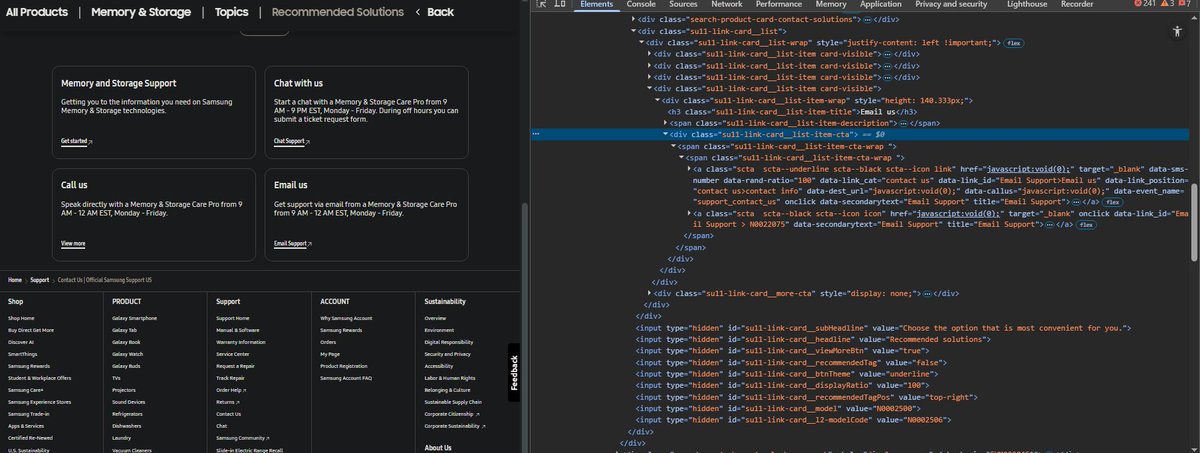Screen dimensions: 1200x453
Task: Click the Home breadcrumb link
Action: pyautogui.click(x=15, y=280)
